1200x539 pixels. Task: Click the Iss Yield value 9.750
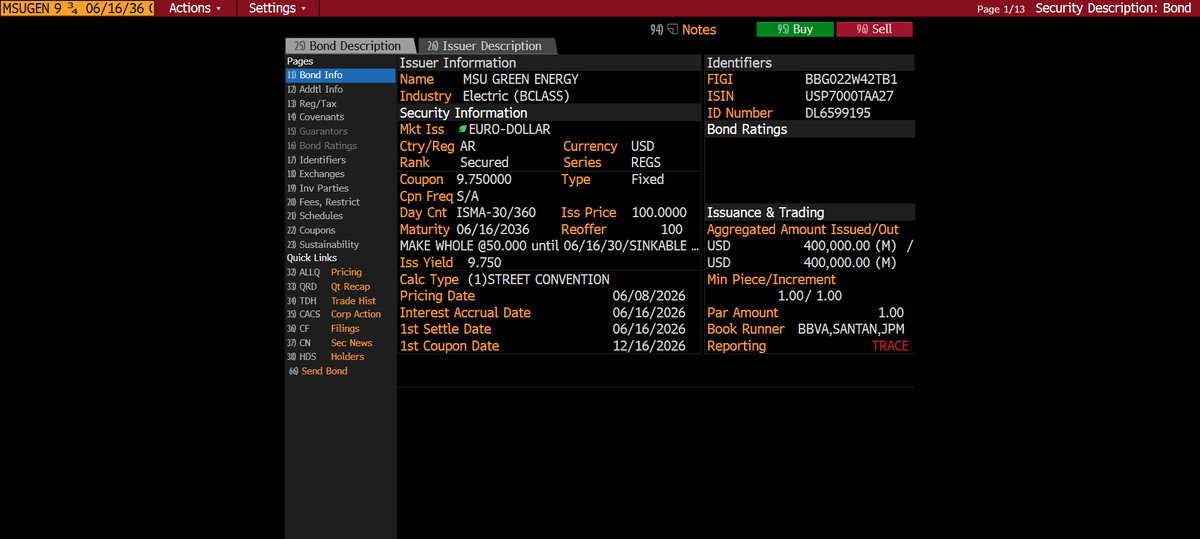click(x=484, y=262)
